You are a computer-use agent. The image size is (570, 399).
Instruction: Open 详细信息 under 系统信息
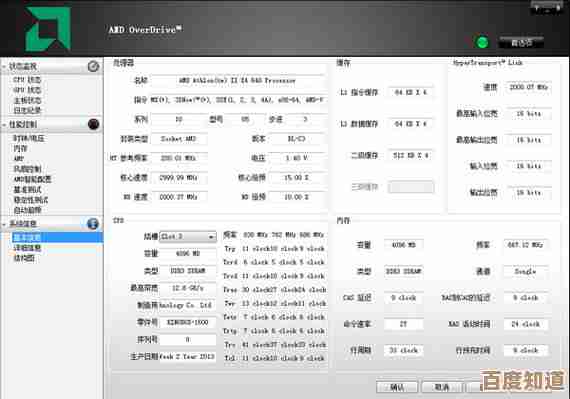click(27, 248)
